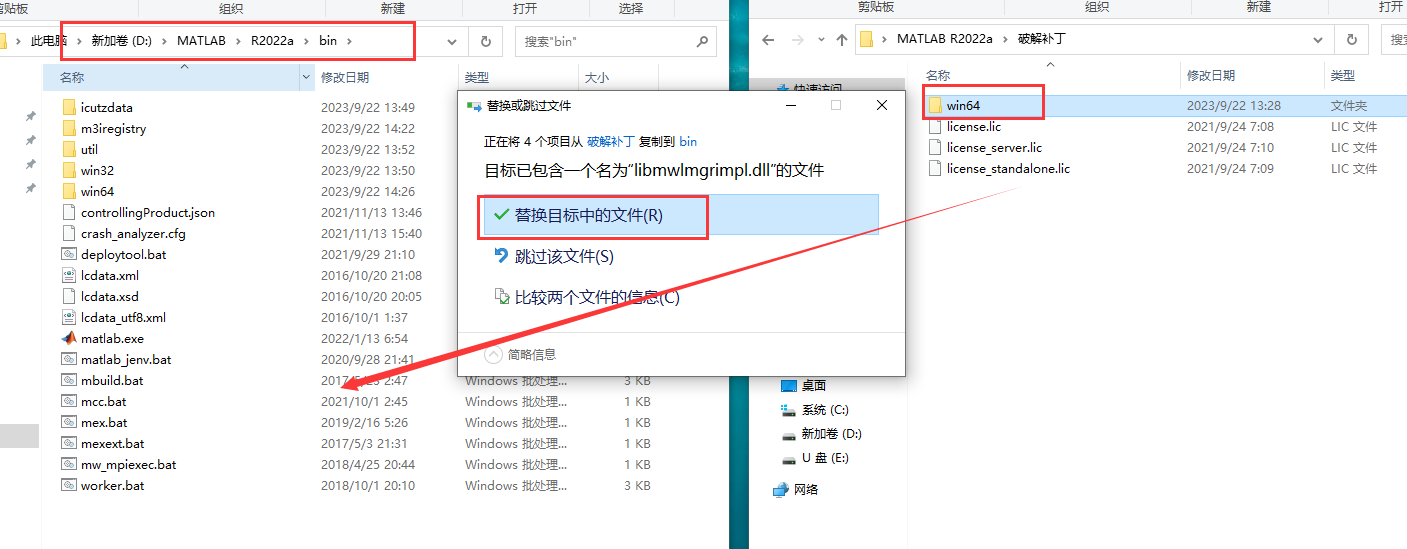
Task: Select the file named mexext.bat
Action: pos(112,443)
